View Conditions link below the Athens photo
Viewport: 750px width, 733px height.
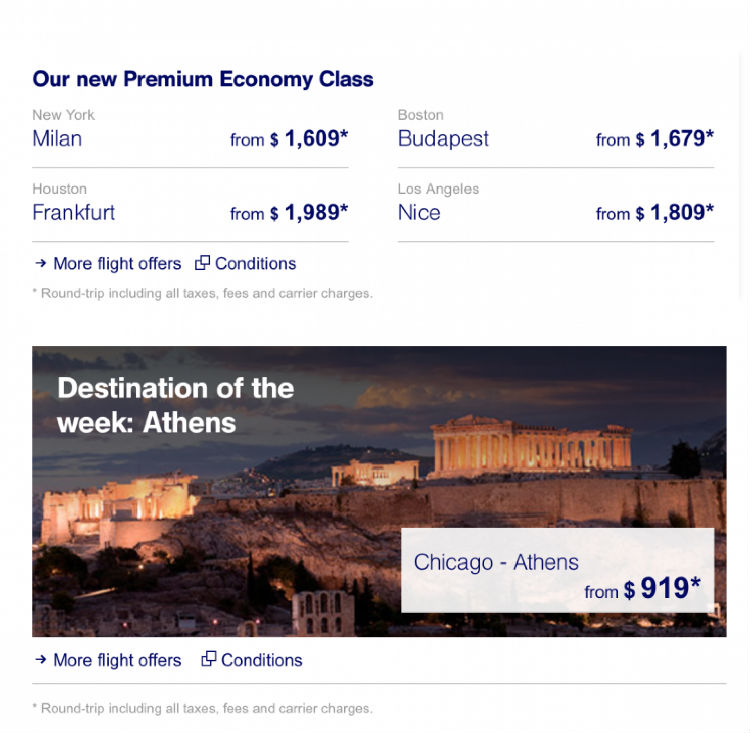click(x=261, y=660)
